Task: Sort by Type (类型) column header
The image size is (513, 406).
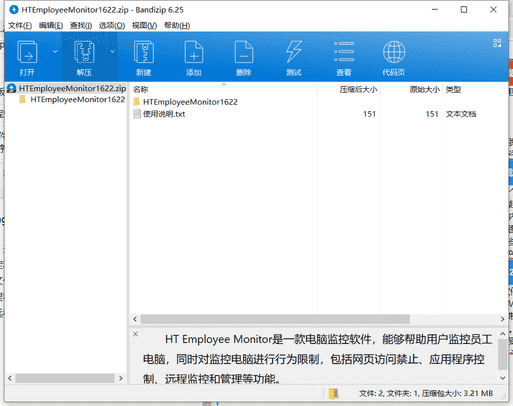Action: pos(453,89)
